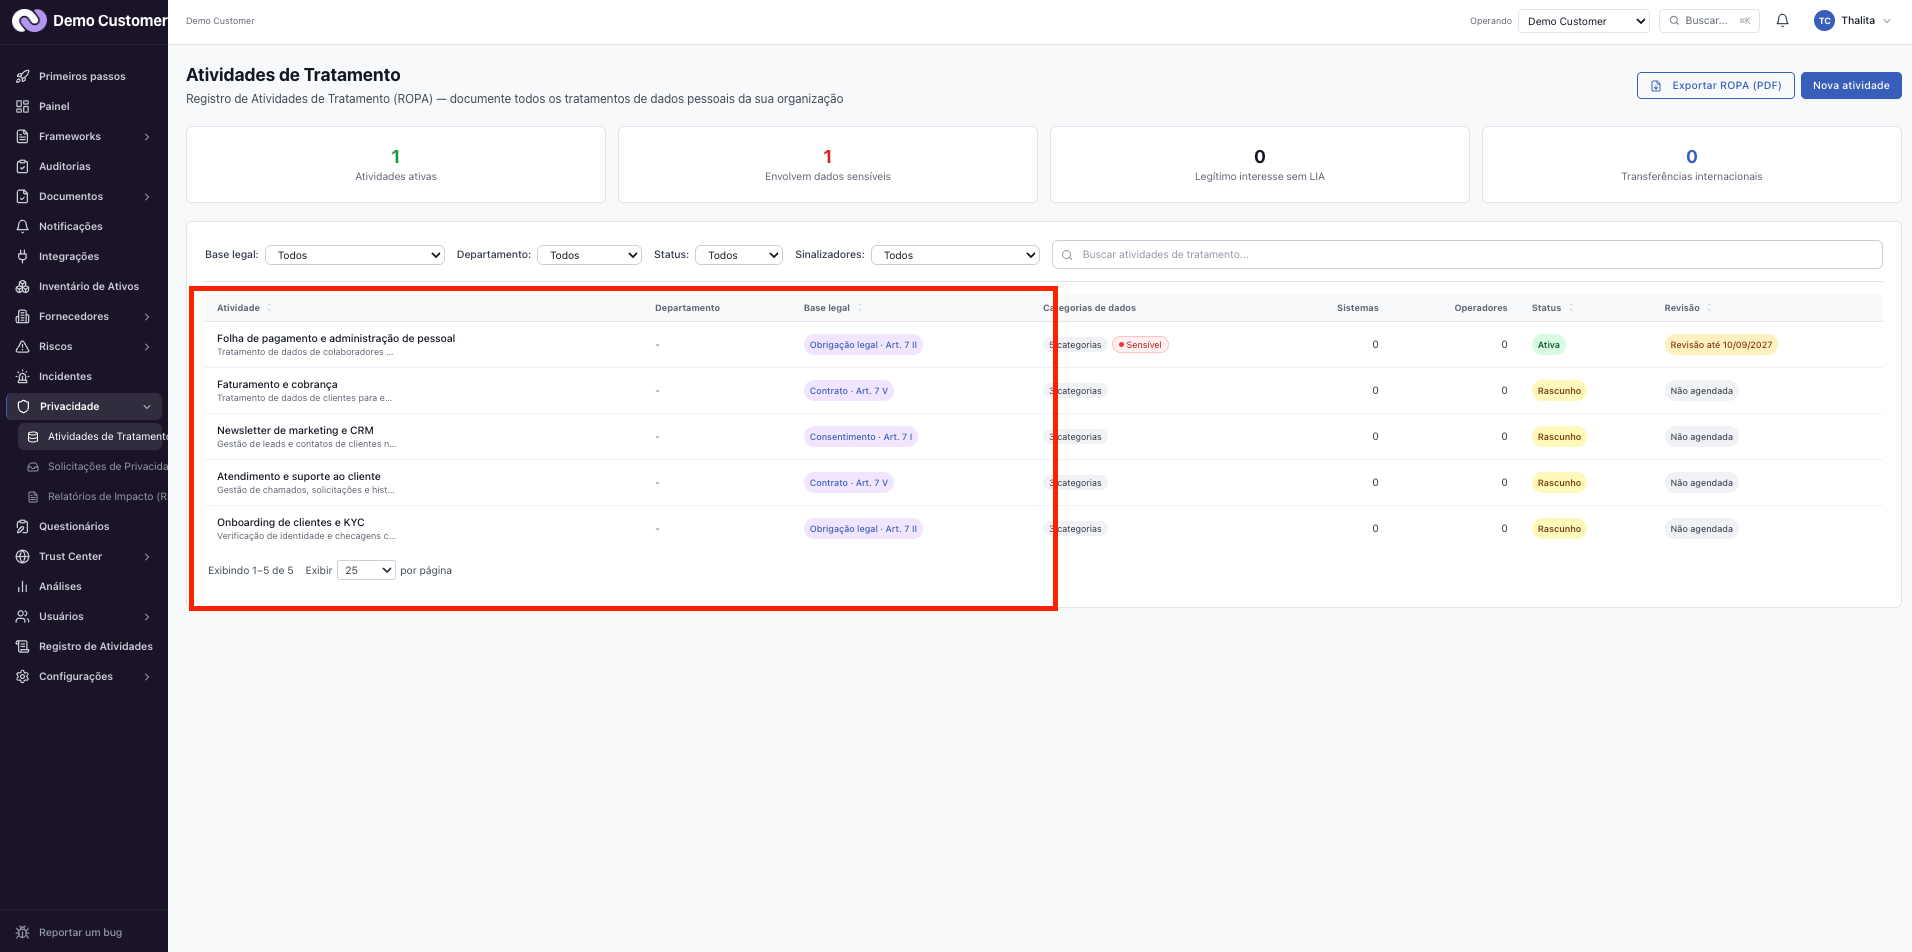The image size is (1912, 952).
Task: Click the Notificações bell icon in sidebar
Action: [22, 226]
